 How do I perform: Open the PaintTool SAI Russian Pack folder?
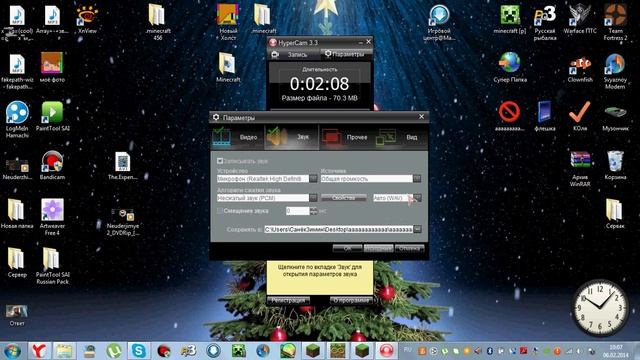[x=52, y=266]
